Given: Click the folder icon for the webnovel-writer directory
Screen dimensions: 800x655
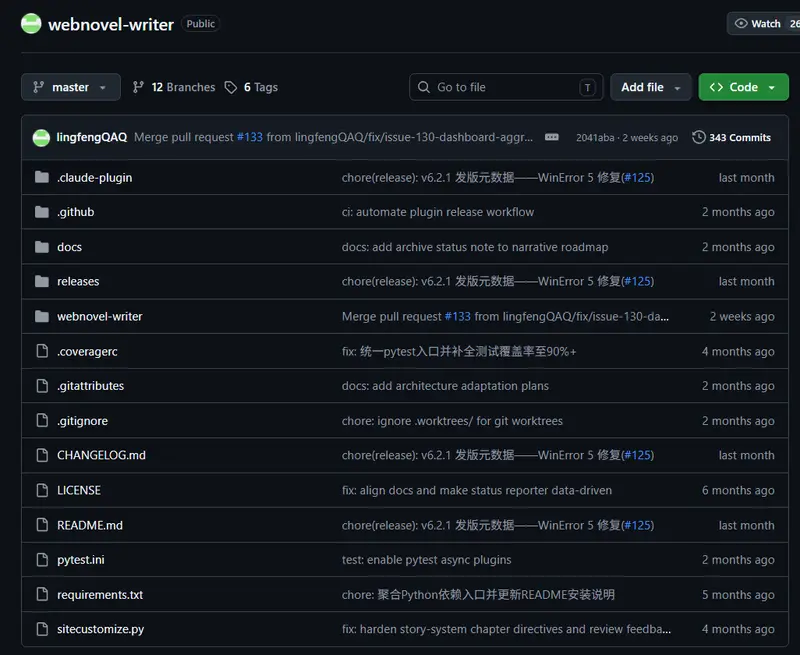Looking at the screenshot, I should 42,316.
